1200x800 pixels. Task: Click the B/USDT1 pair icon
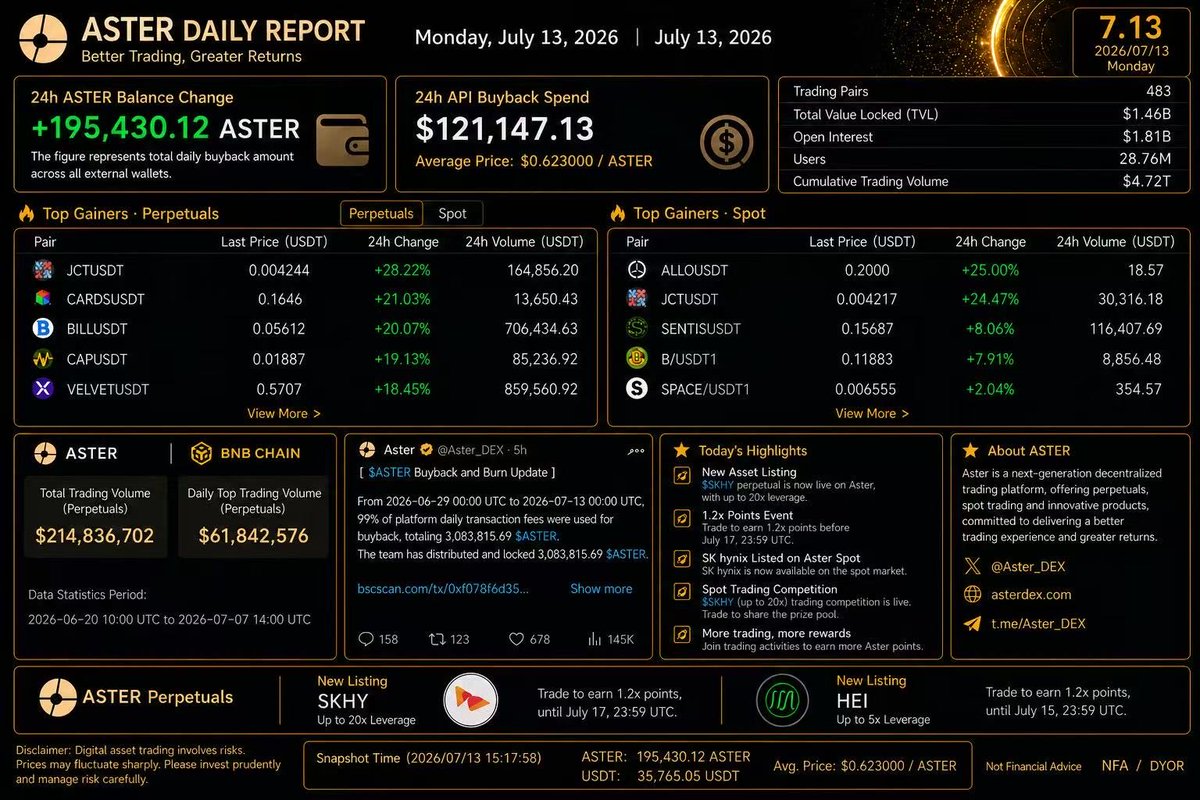click(x=636, y=358)
